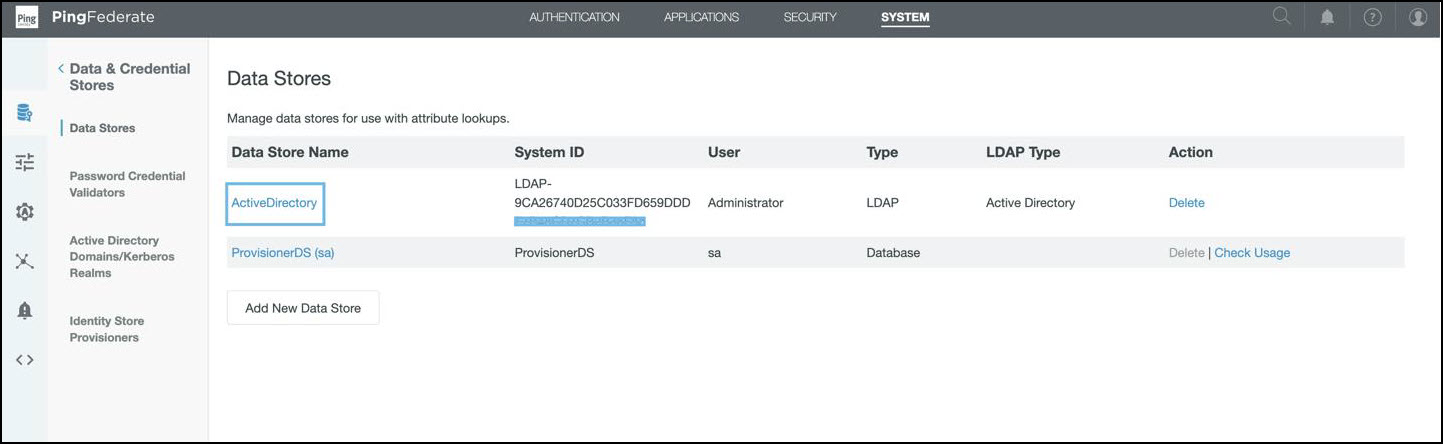Open the search magnifier in header
The width and height of the screenshot is (1443, 444).
[x=1281, y=17]
